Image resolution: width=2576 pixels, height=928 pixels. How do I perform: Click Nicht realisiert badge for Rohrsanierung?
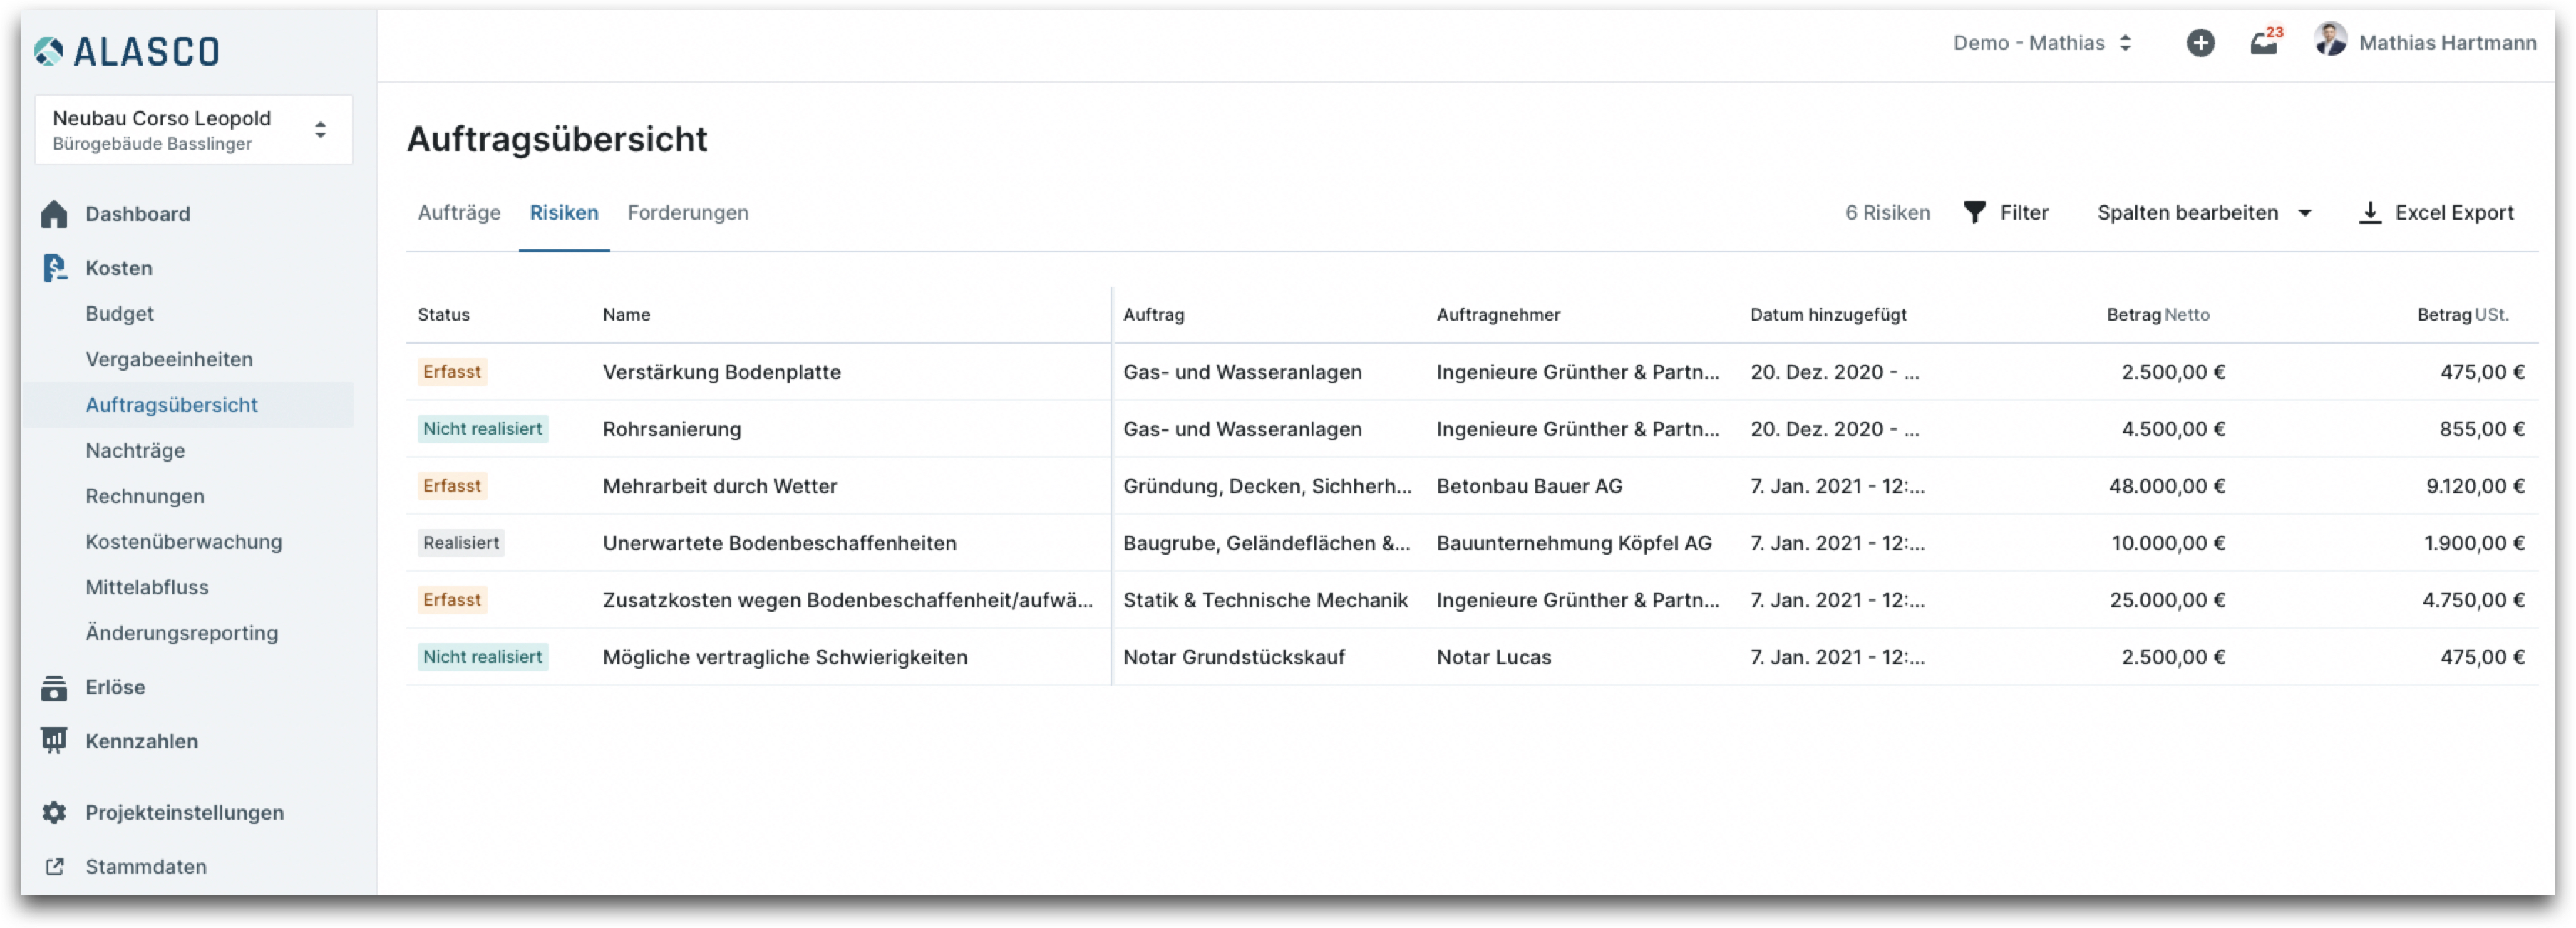coord(483,429)
